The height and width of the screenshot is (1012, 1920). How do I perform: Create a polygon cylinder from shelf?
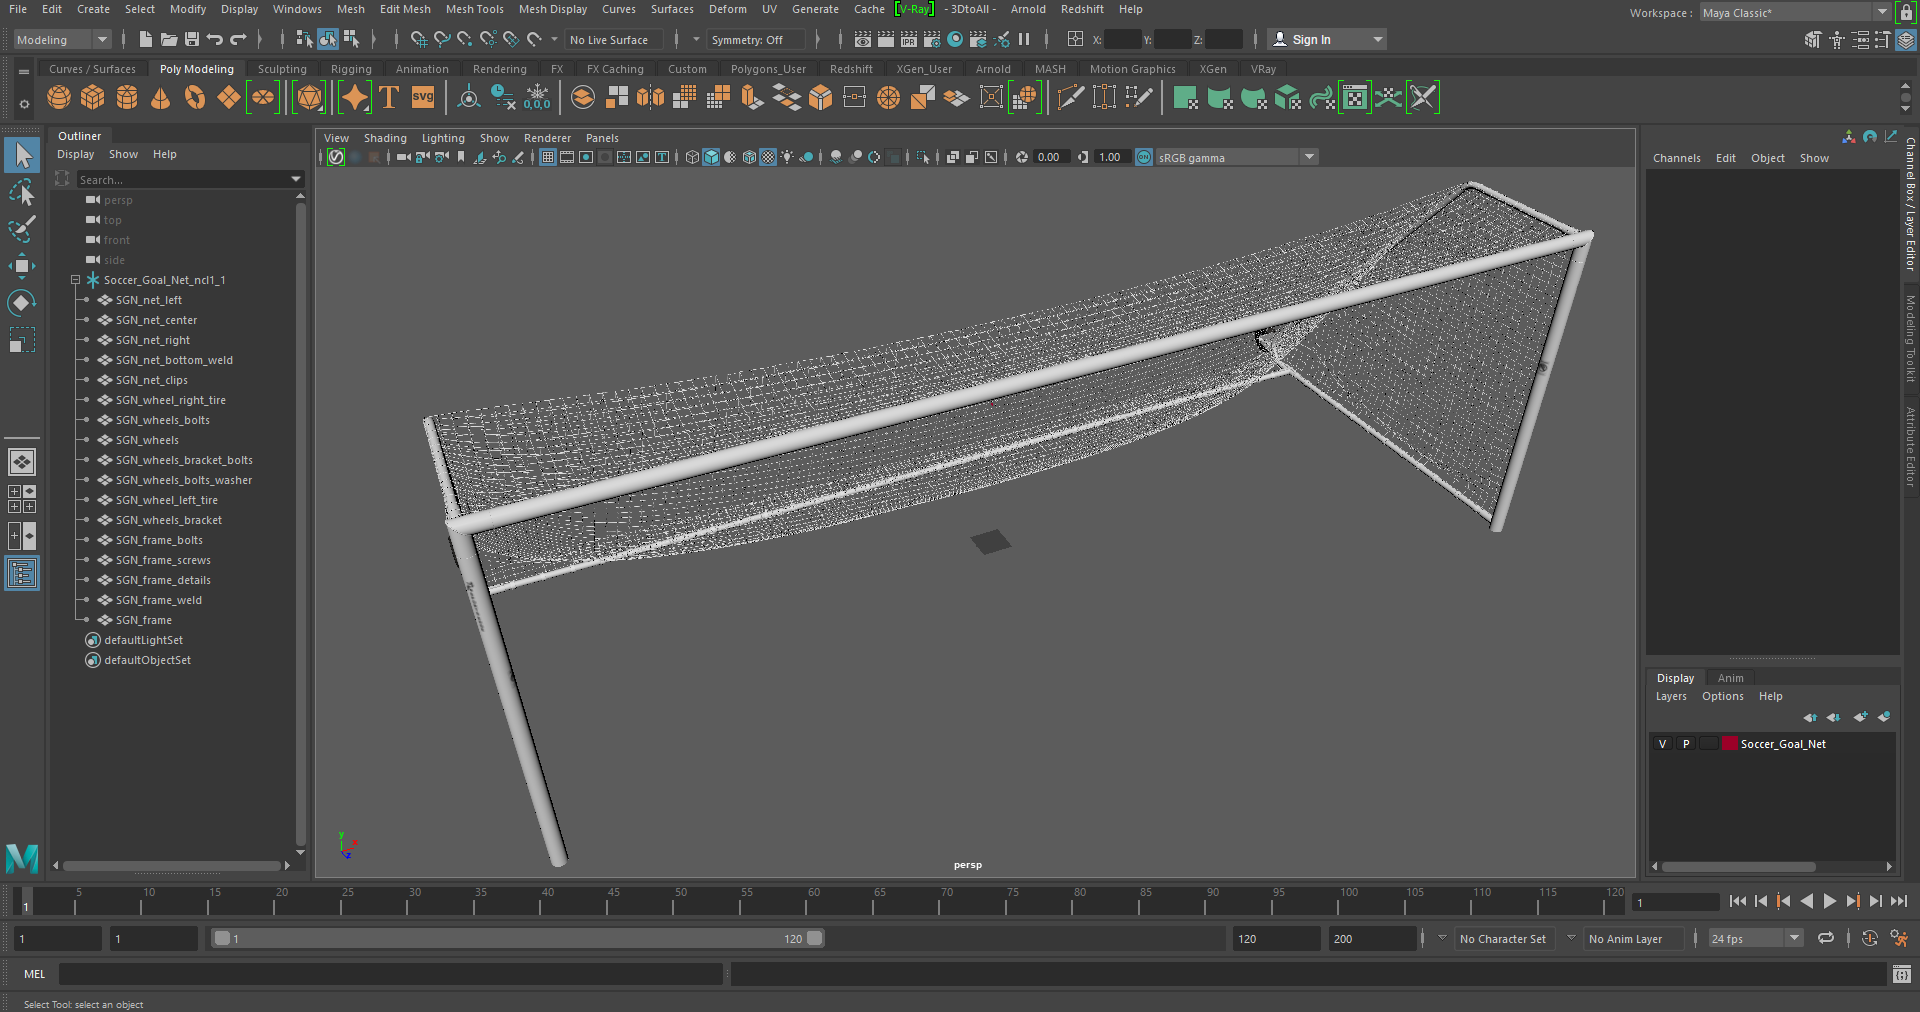tap(127, 98)
